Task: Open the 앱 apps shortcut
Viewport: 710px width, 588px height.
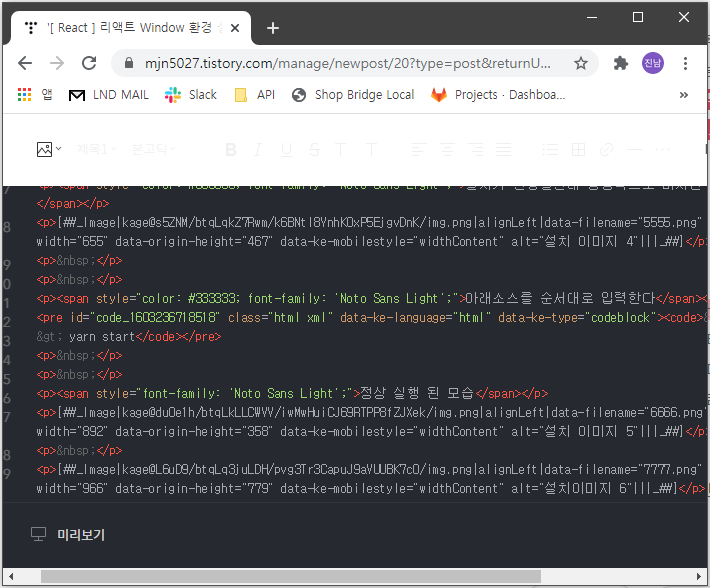Action: click(x=35, y=95)
